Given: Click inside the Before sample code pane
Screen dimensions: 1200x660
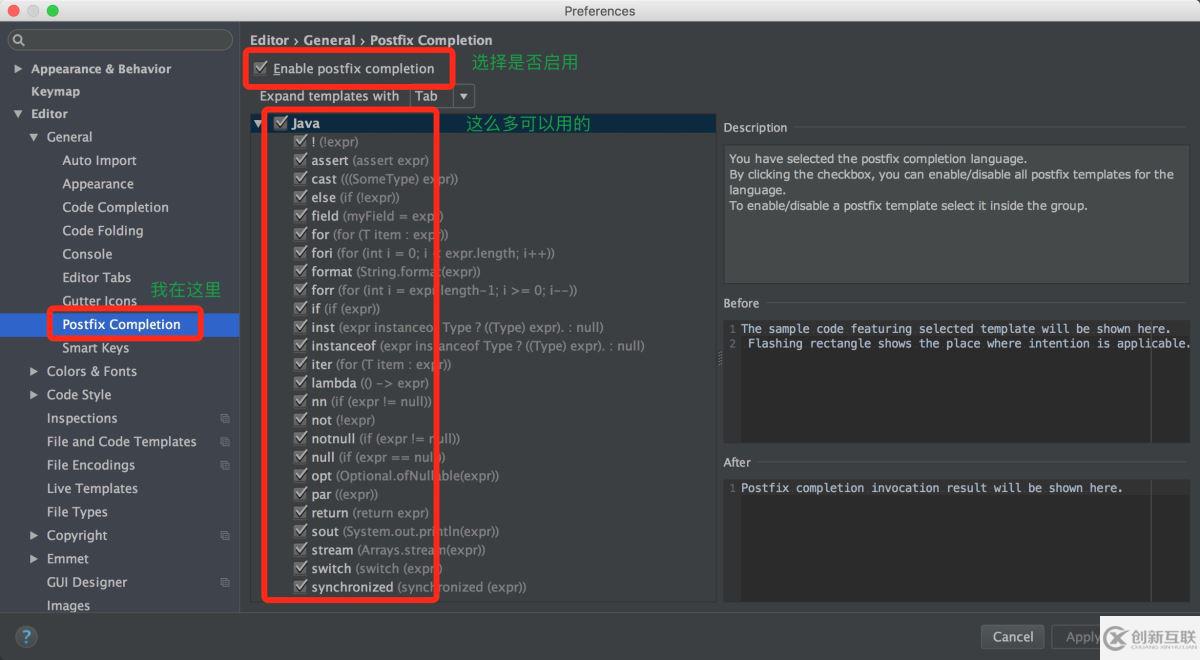Looking at the screenshot, I should 957,381.
